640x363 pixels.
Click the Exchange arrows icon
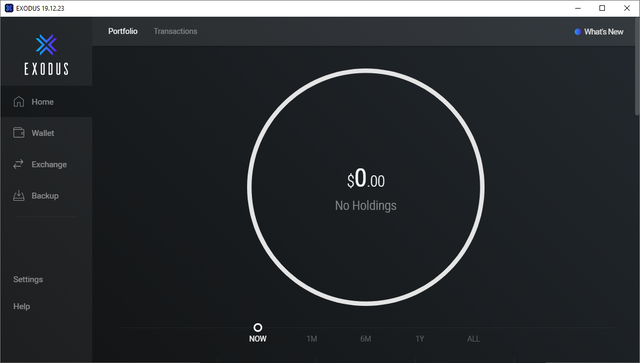pos(18,164)
